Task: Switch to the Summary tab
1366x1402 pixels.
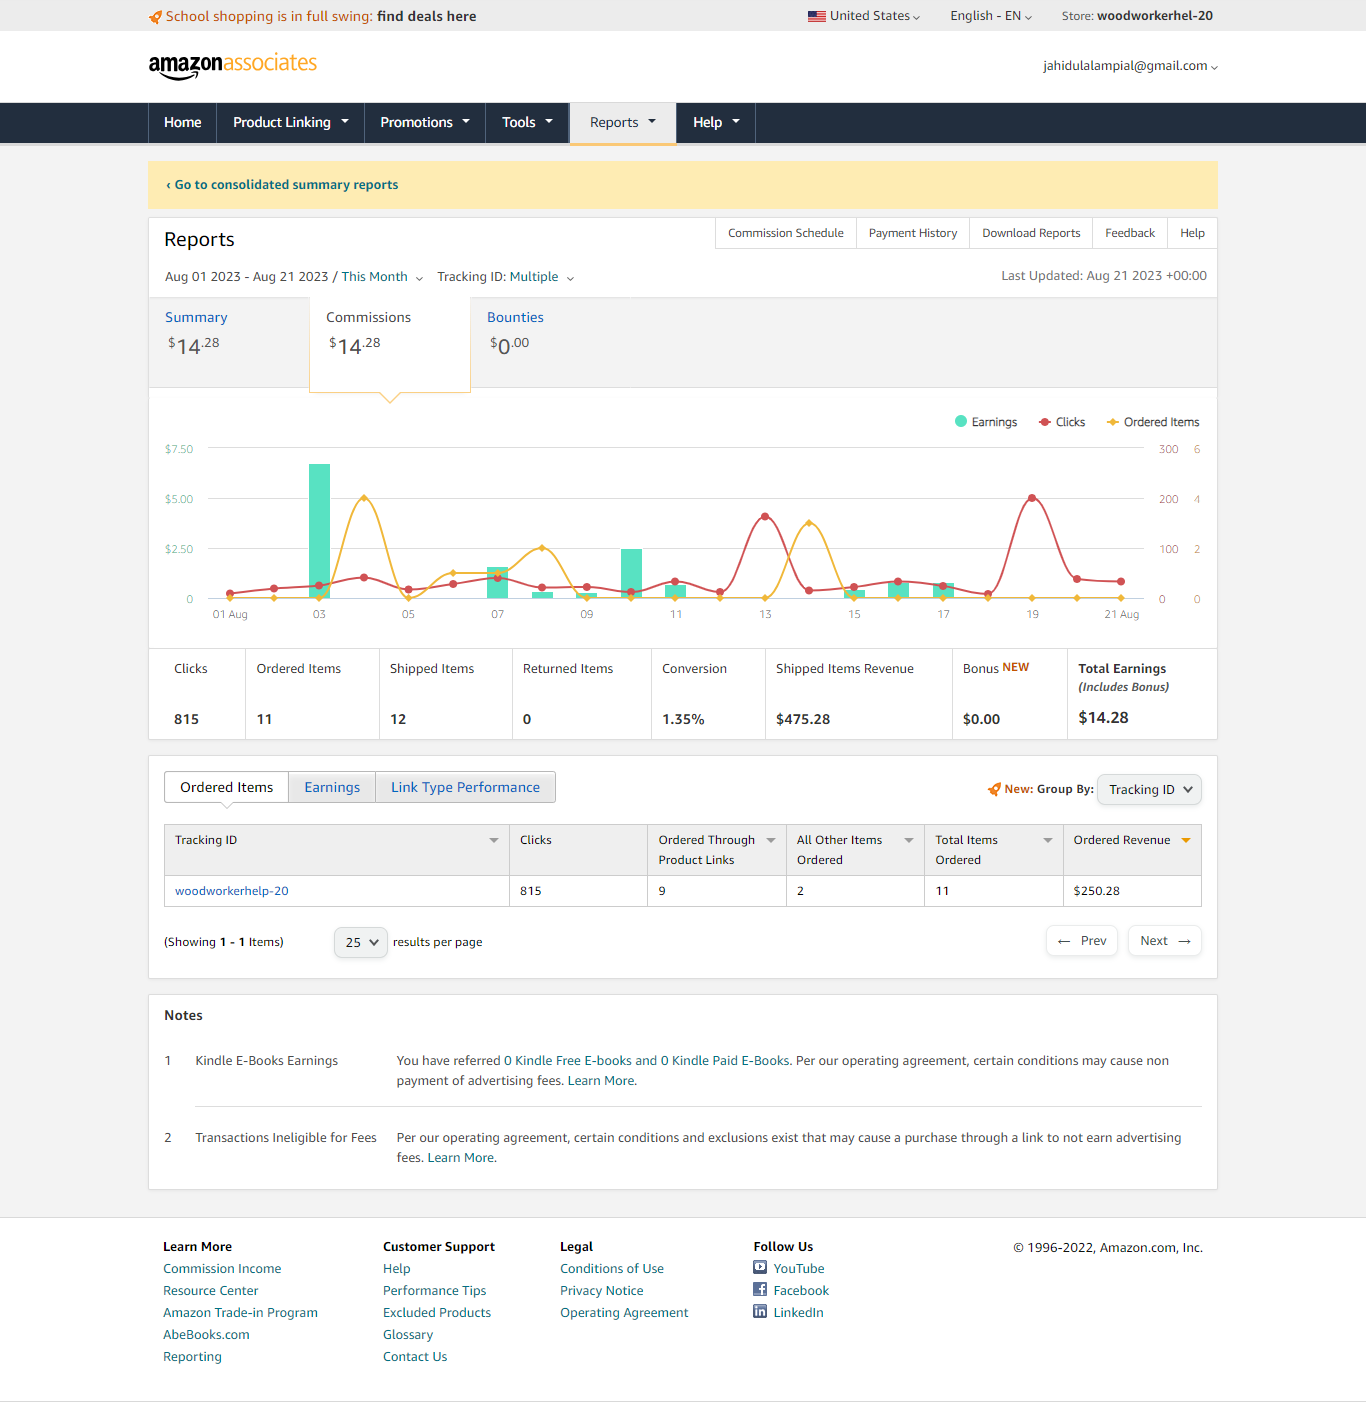Action: pyautogui.click(x=229, y=342)
